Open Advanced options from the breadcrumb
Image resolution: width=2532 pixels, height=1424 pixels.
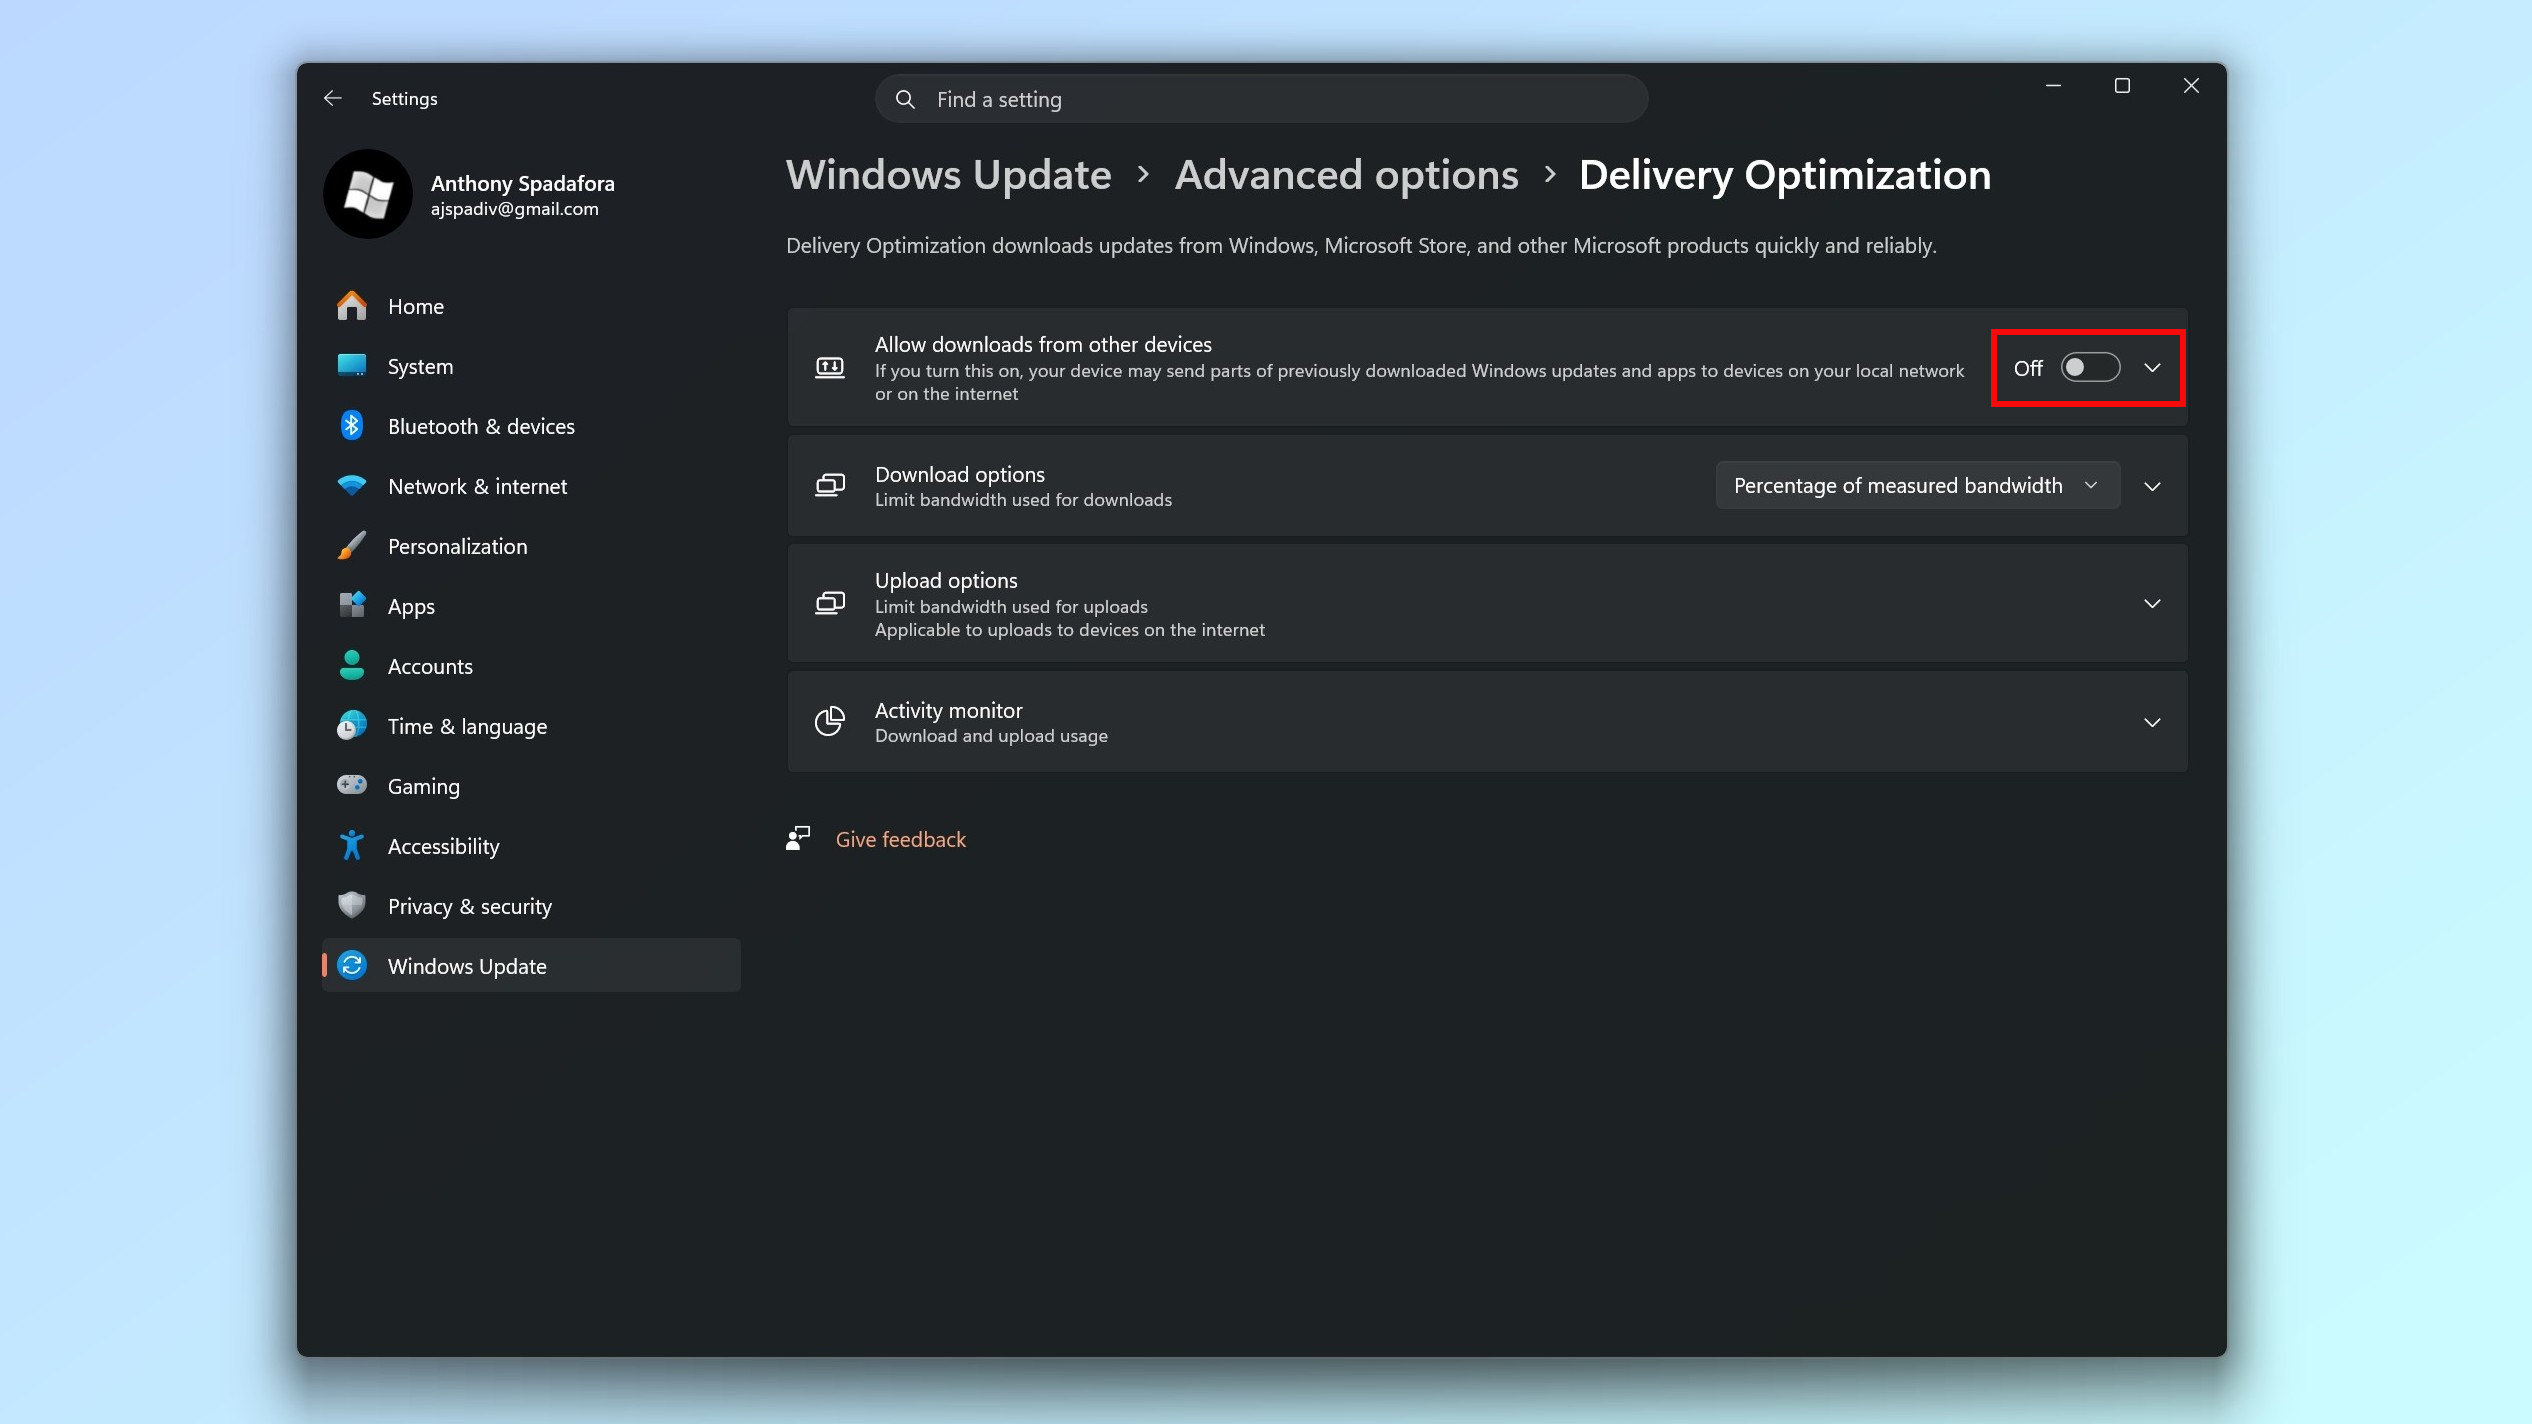pyautogui.click(x=1346, y=174)
